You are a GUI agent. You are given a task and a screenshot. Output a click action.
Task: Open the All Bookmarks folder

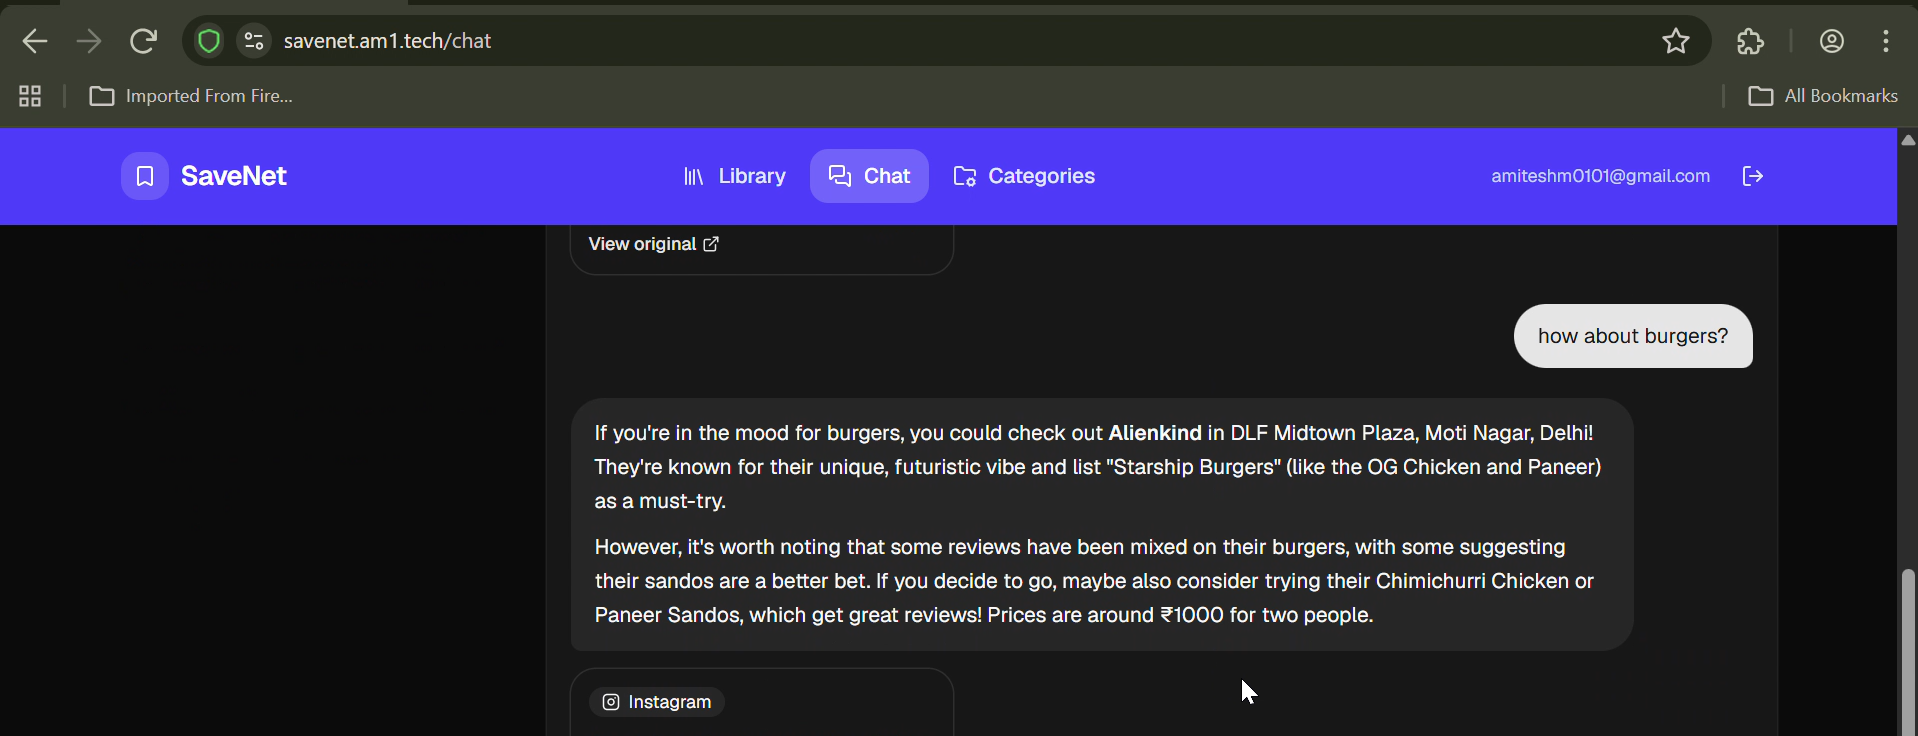tap(1823, 96)
